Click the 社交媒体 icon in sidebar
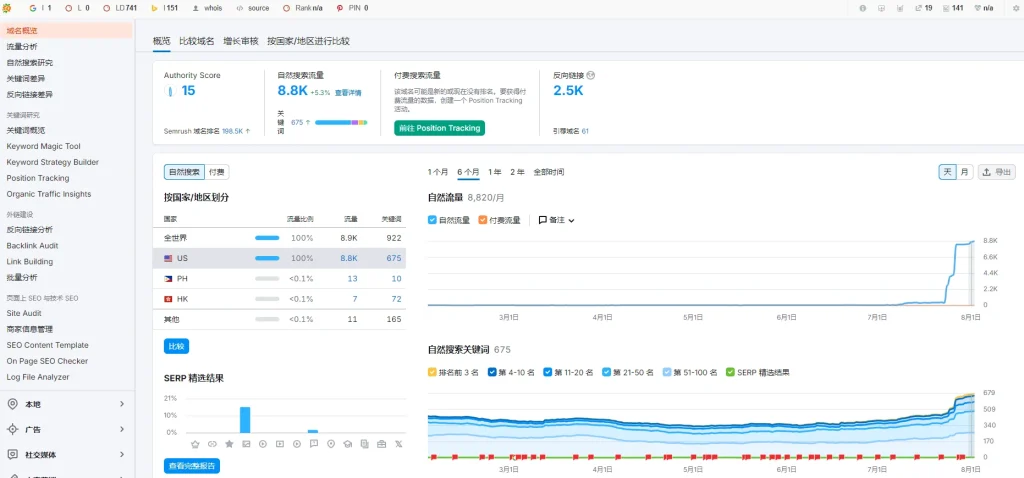The image size is (1024, 478). [12, 454]
